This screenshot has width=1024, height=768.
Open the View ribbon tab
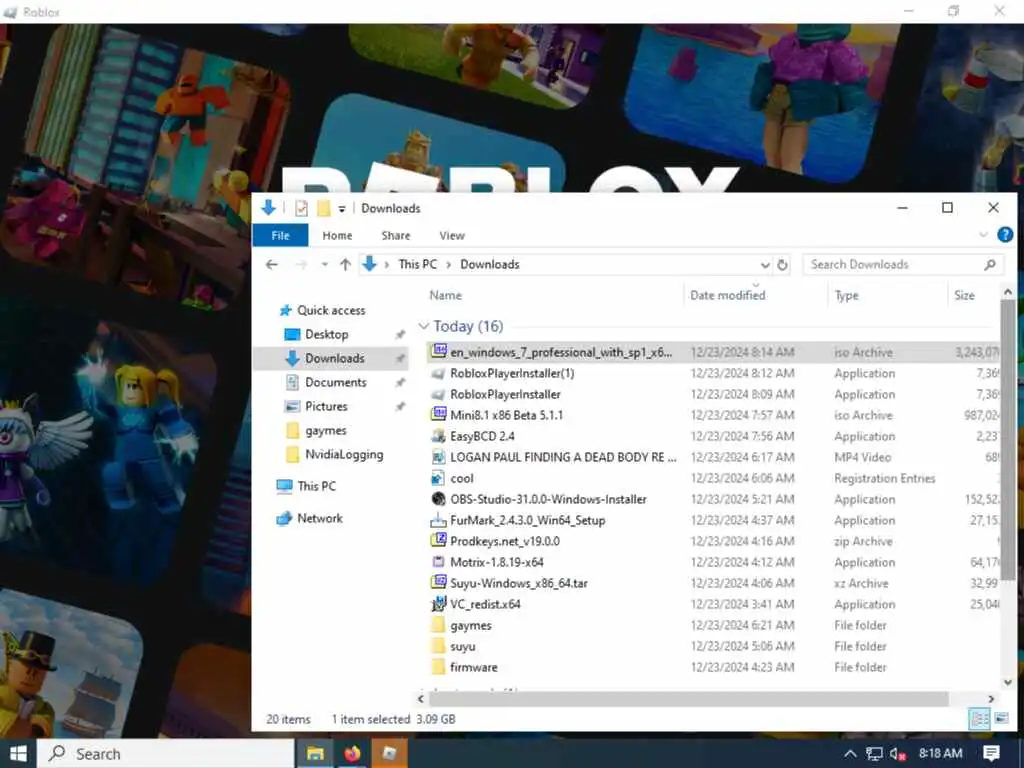(x=452, y=236)
